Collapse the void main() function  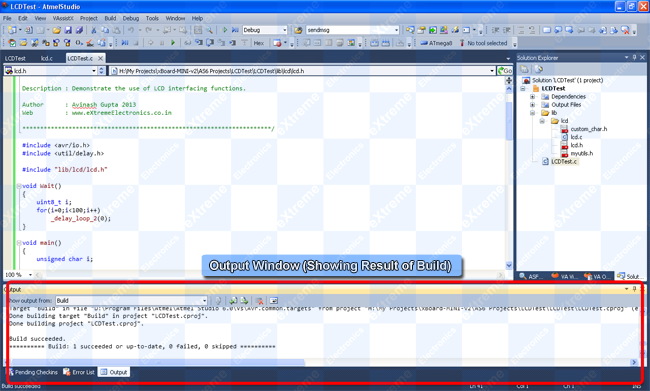click(19, 243)
